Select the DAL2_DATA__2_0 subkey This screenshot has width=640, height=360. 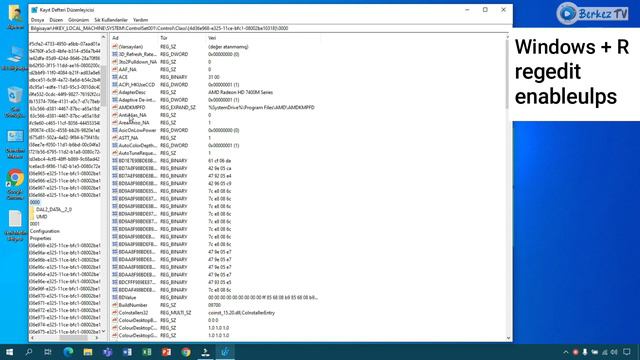(54, 209)
